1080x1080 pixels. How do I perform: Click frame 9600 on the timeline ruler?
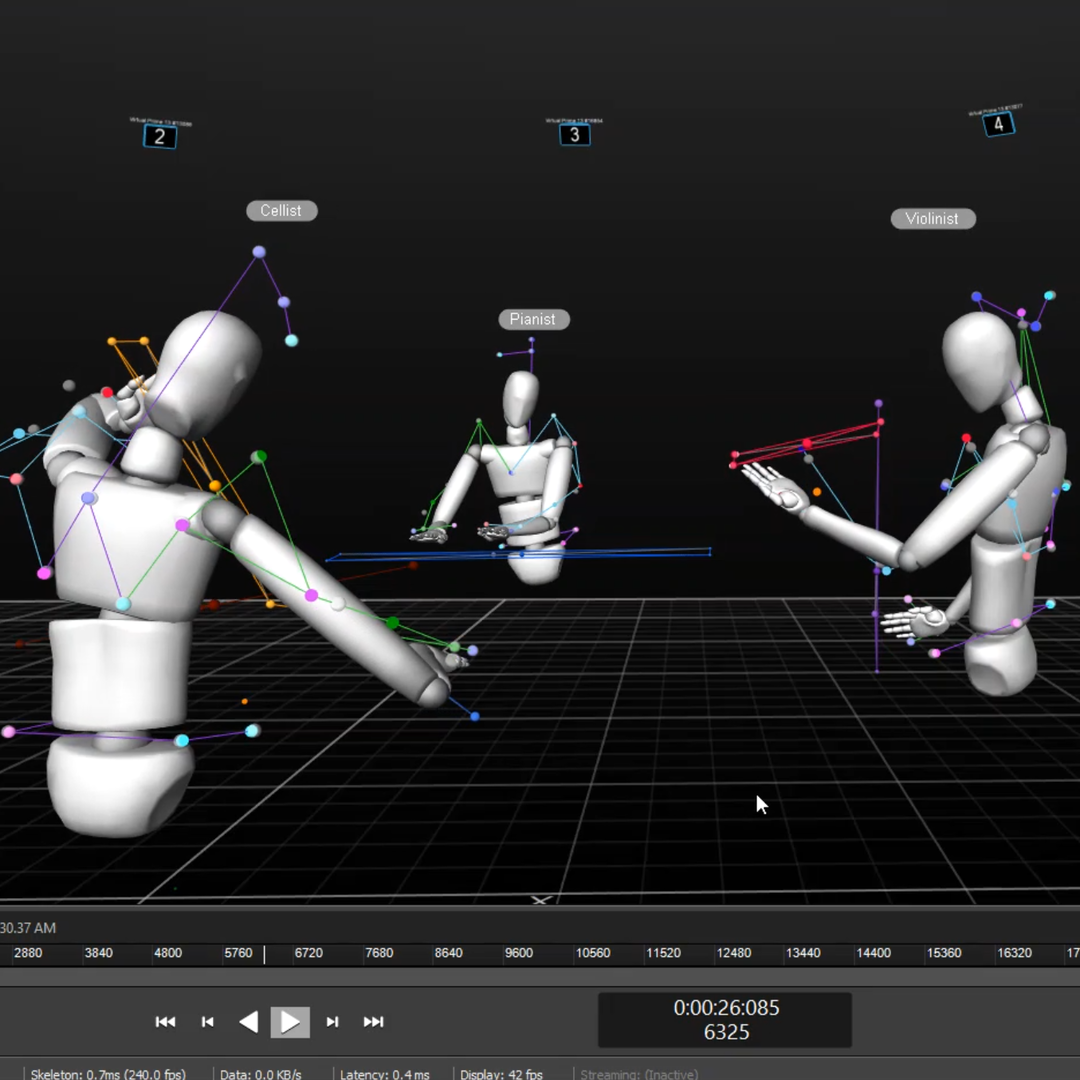pyautogui.click(x=518, y=953)
